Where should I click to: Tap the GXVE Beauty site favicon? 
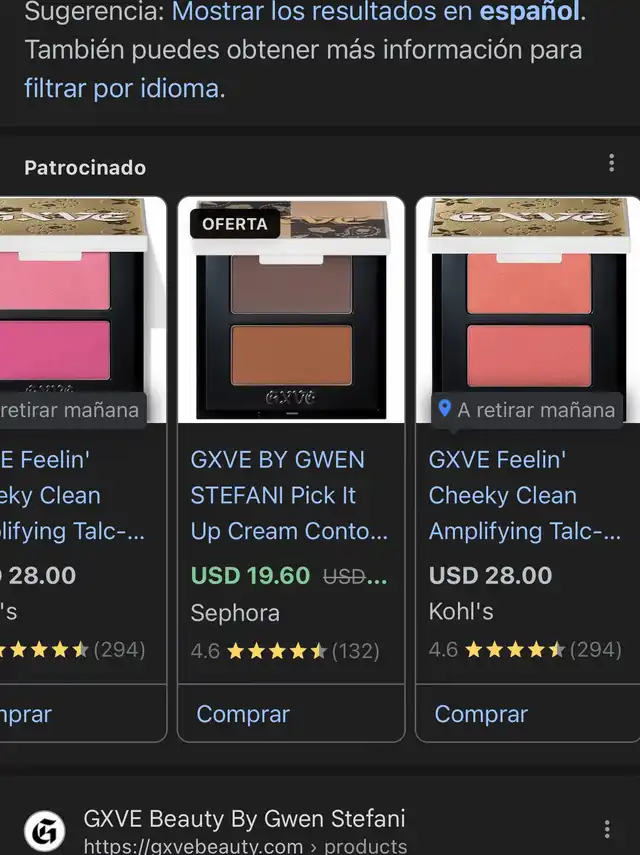tap(45, 831)
